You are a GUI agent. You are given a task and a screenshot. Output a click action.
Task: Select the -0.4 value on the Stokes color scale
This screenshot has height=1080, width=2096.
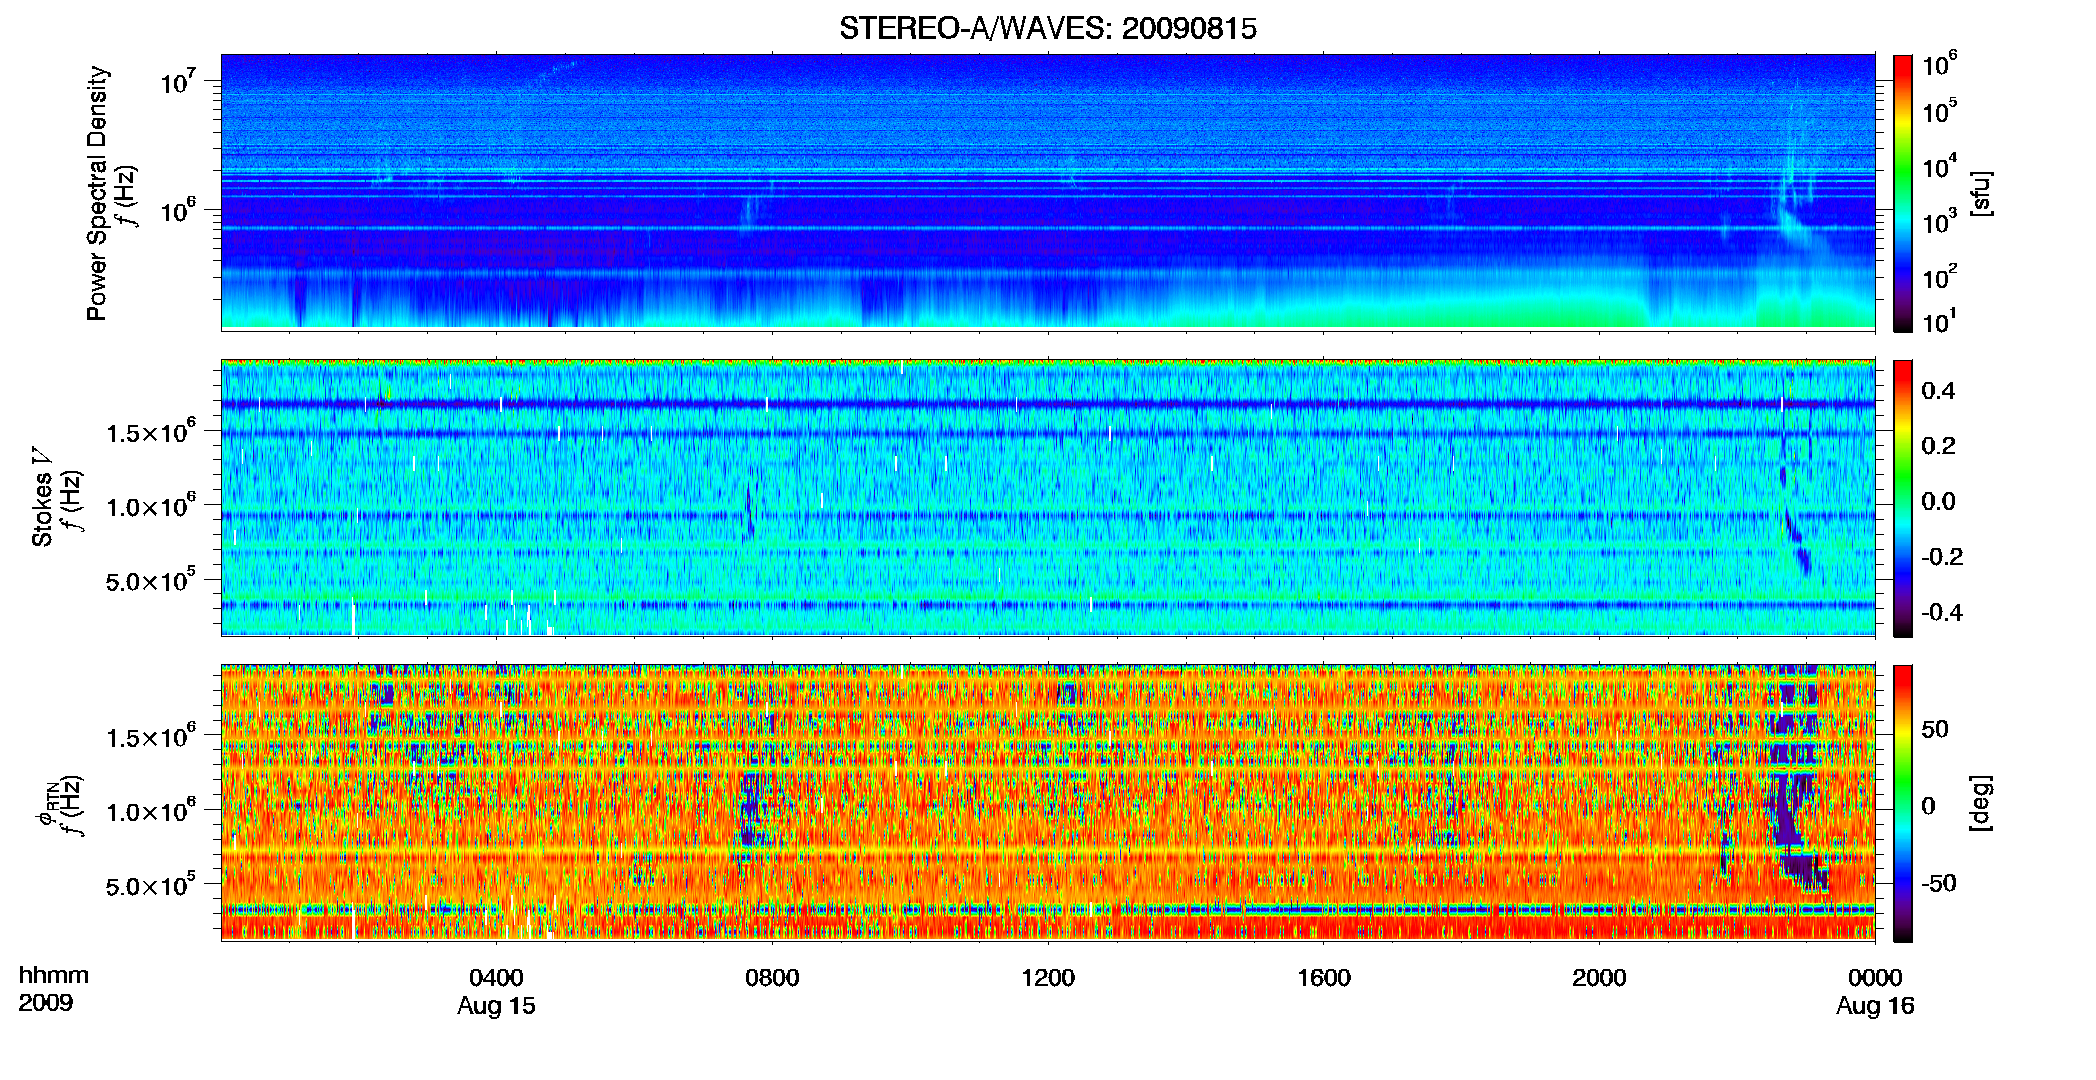[x=1942, y=612]
